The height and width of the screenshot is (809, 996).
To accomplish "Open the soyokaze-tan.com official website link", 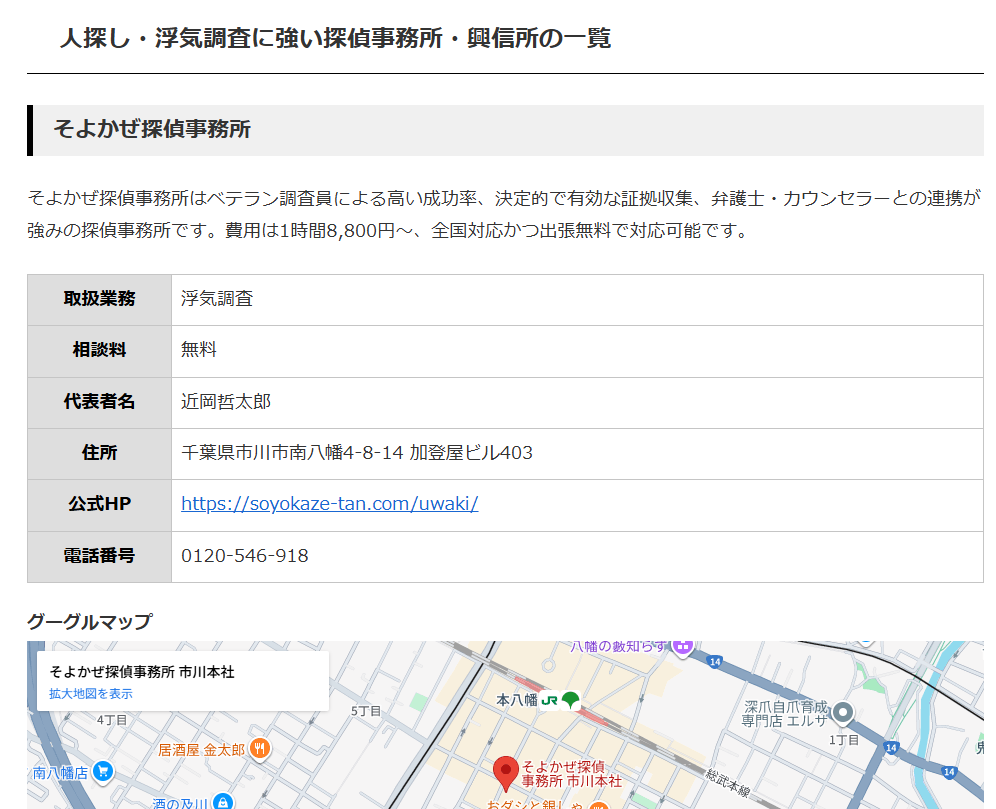I will [x=329, y=504].
